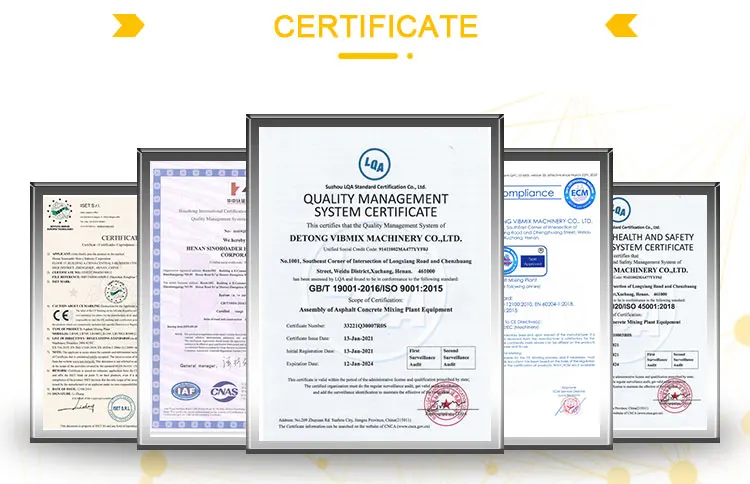
Task: Click the CERTIFICATE heading text
Action: (x=375, y=26)
